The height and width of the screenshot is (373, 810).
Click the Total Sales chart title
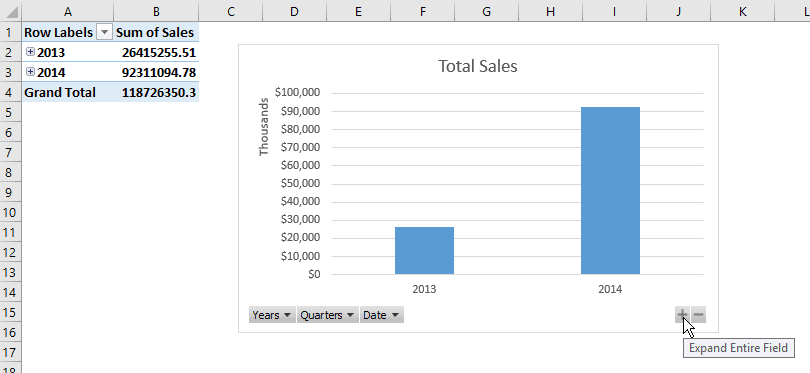point(478,66)
